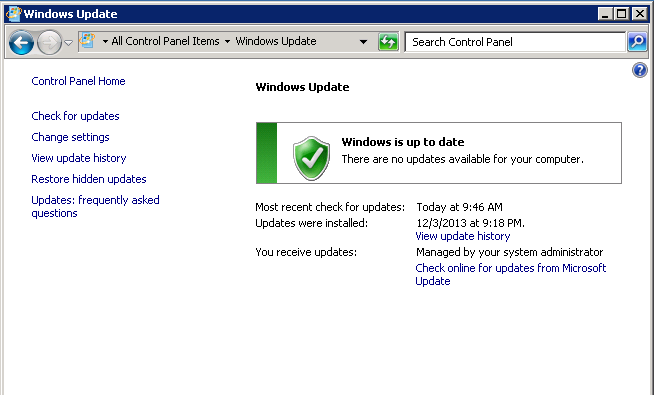Open the recent pages dropdown arrow
The width and height of the screenshot is (654, 395).
click(69, 43)
